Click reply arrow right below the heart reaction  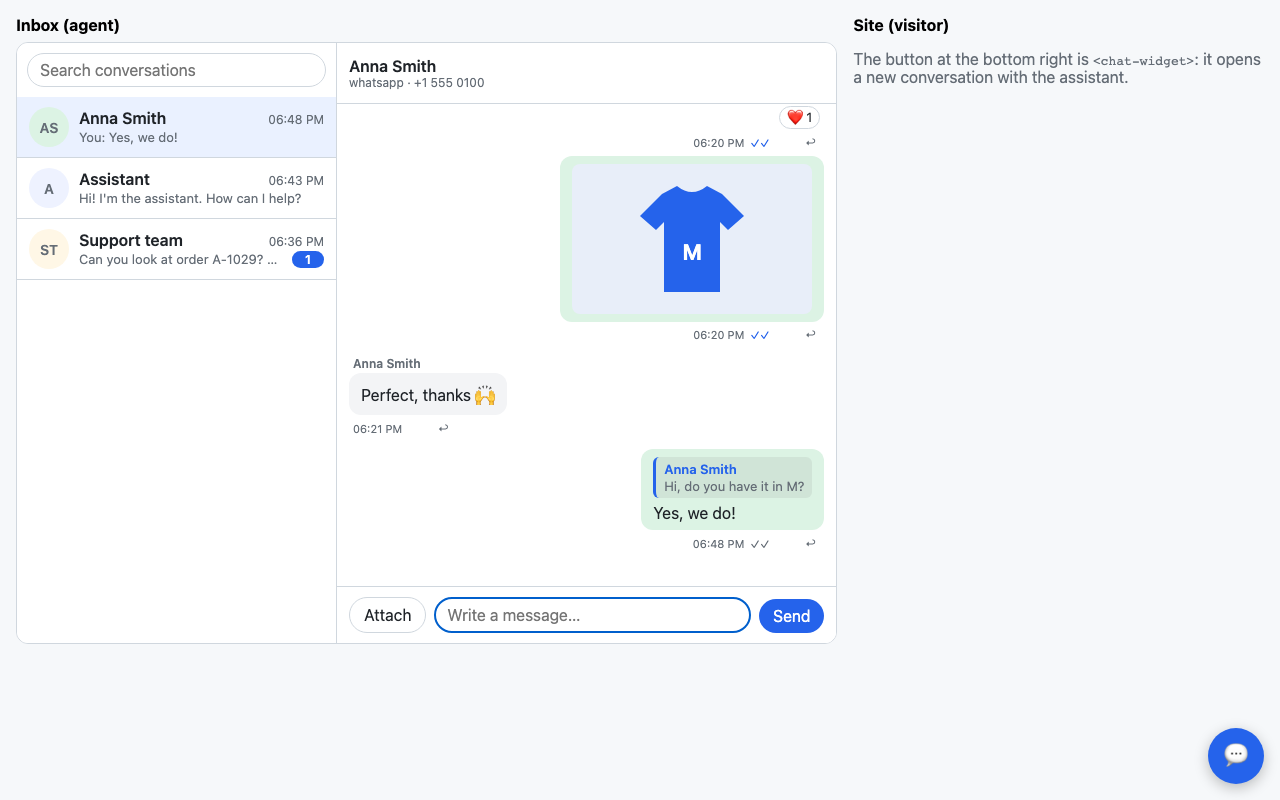coord(811,143)
